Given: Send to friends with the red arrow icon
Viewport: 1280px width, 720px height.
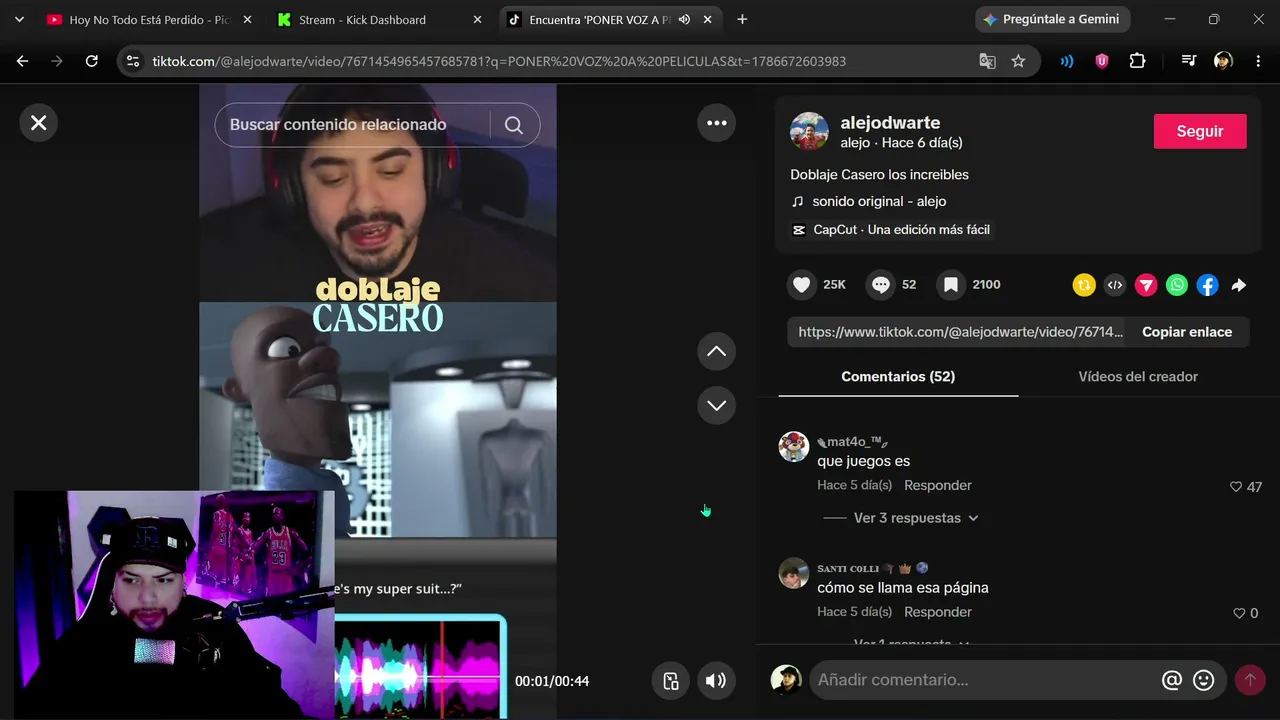Looking at the screenshot, I should point(1146,285).
